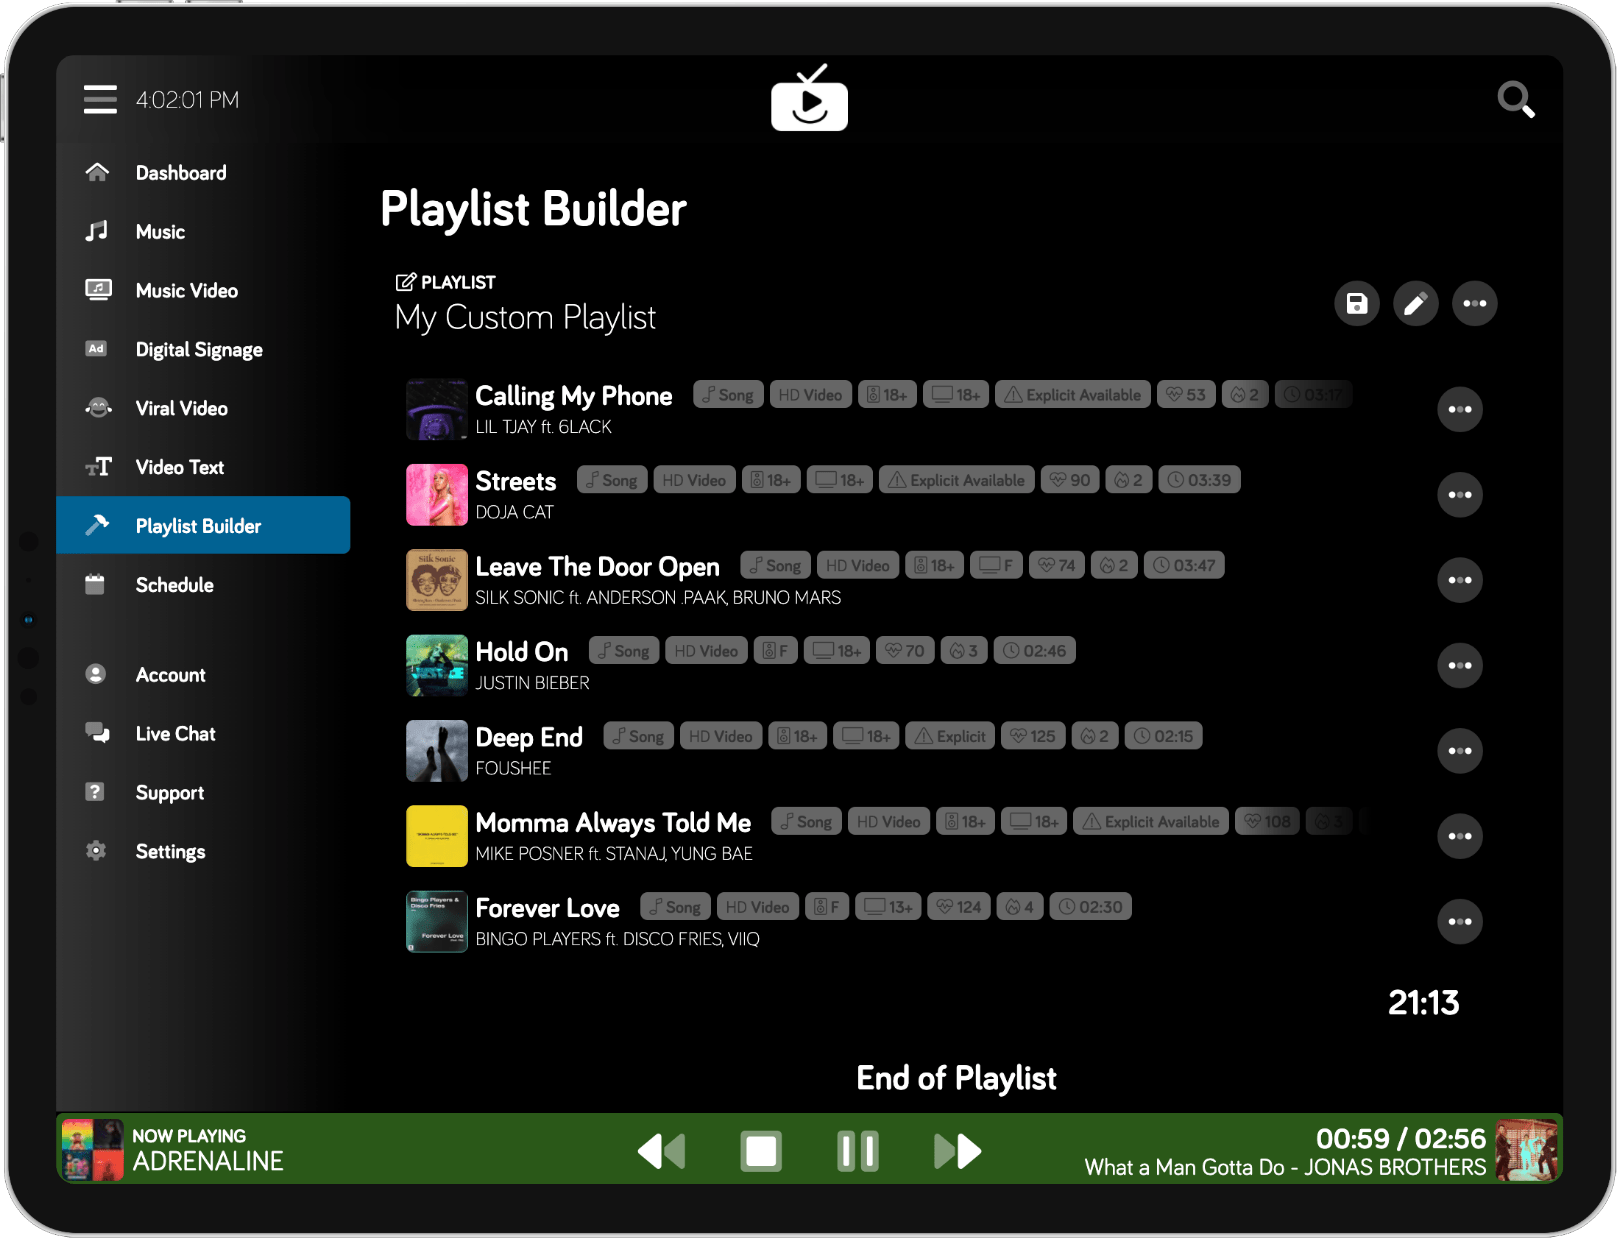The height and width of the screenshot is (1238, 1617).
Task: Open Viral Video section
Action: (x=203, y=408)
